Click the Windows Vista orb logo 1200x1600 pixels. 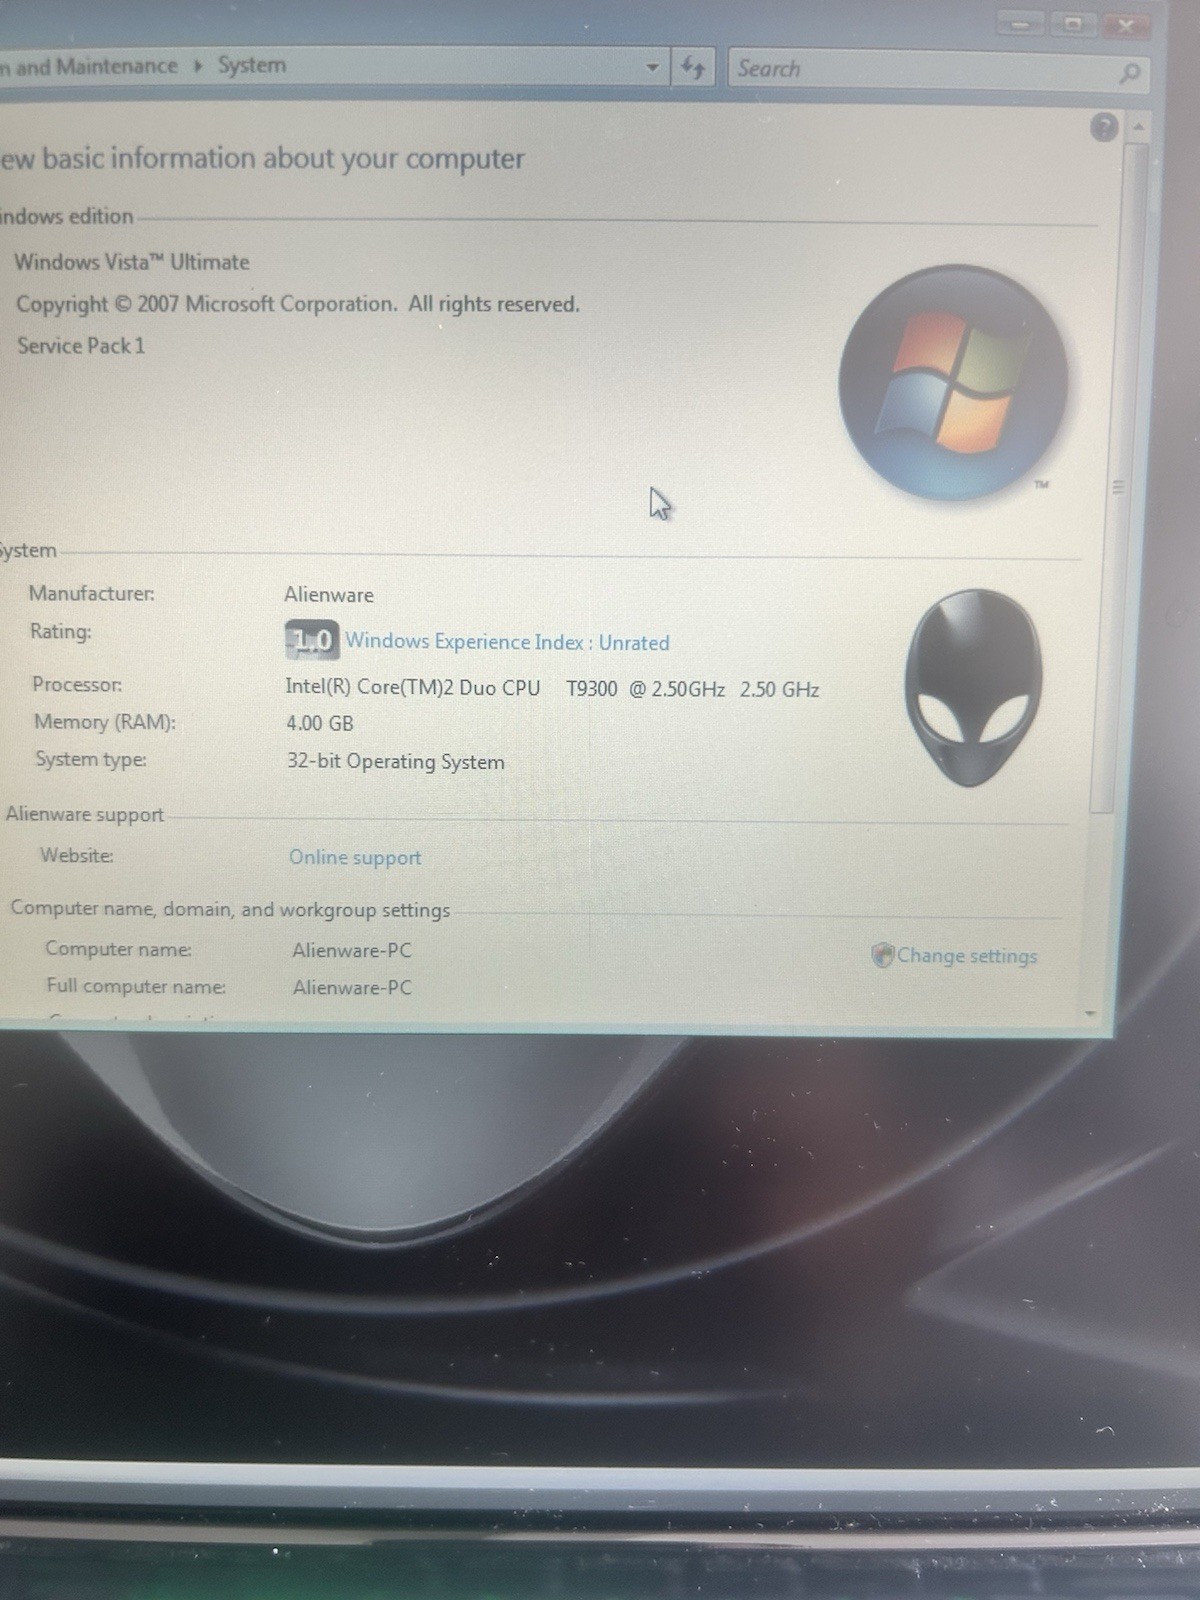pyautogui.click(x=953, y=382)
